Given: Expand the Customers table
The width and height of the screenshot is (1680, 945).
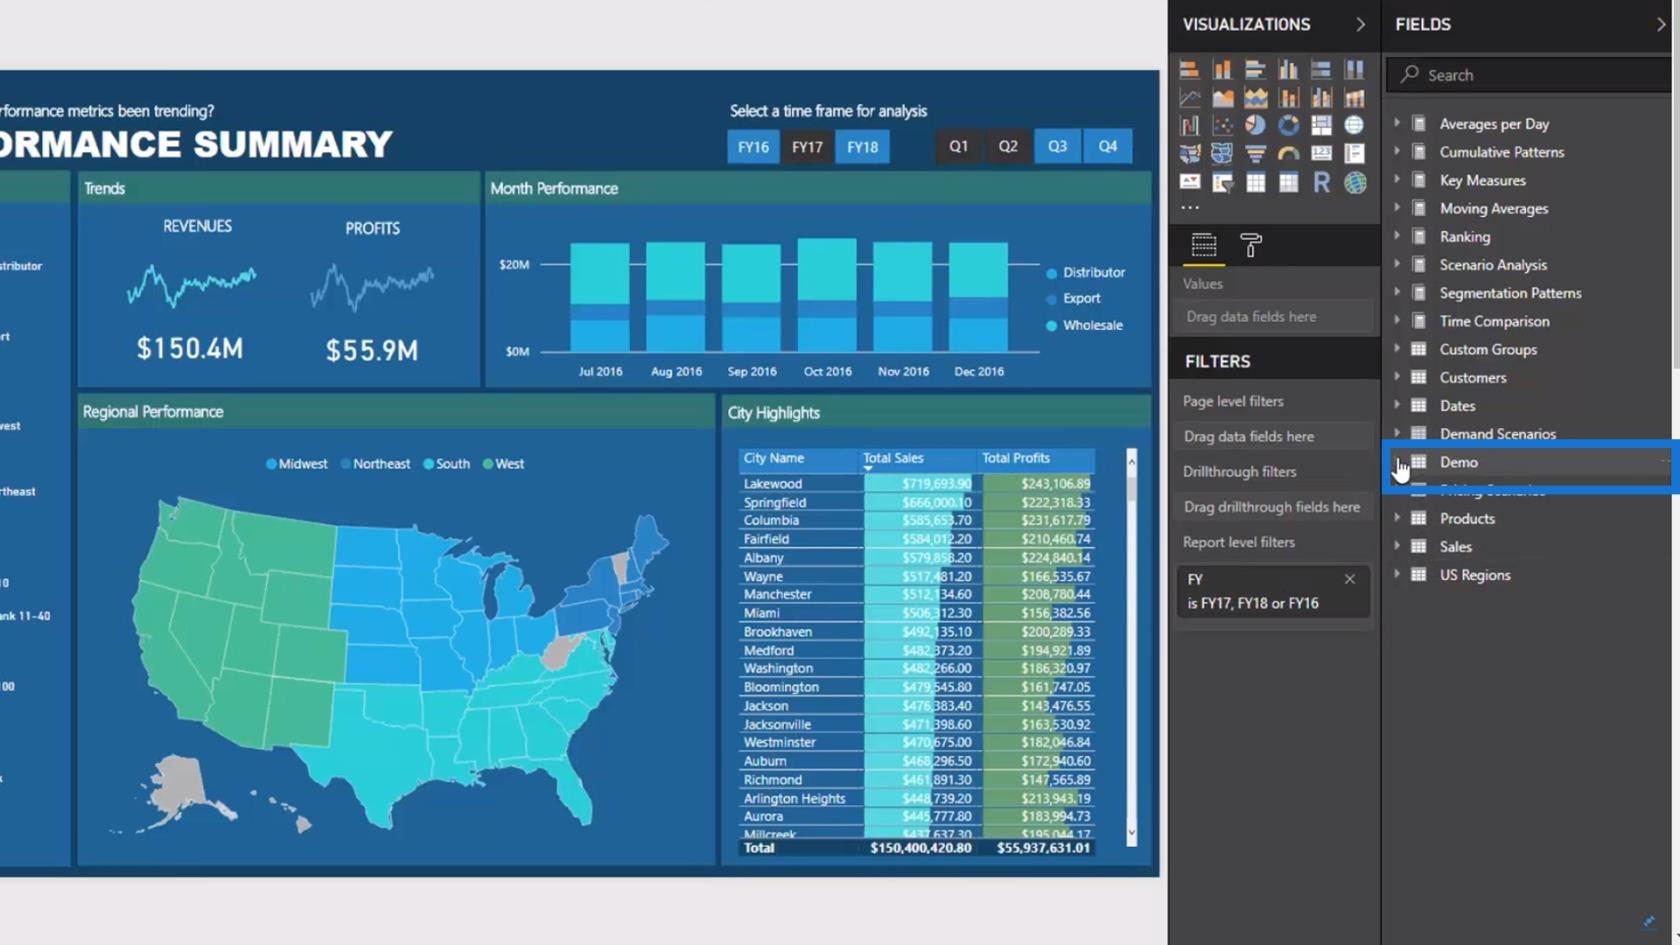Looking at the screenshot, I should [1397, 376].
